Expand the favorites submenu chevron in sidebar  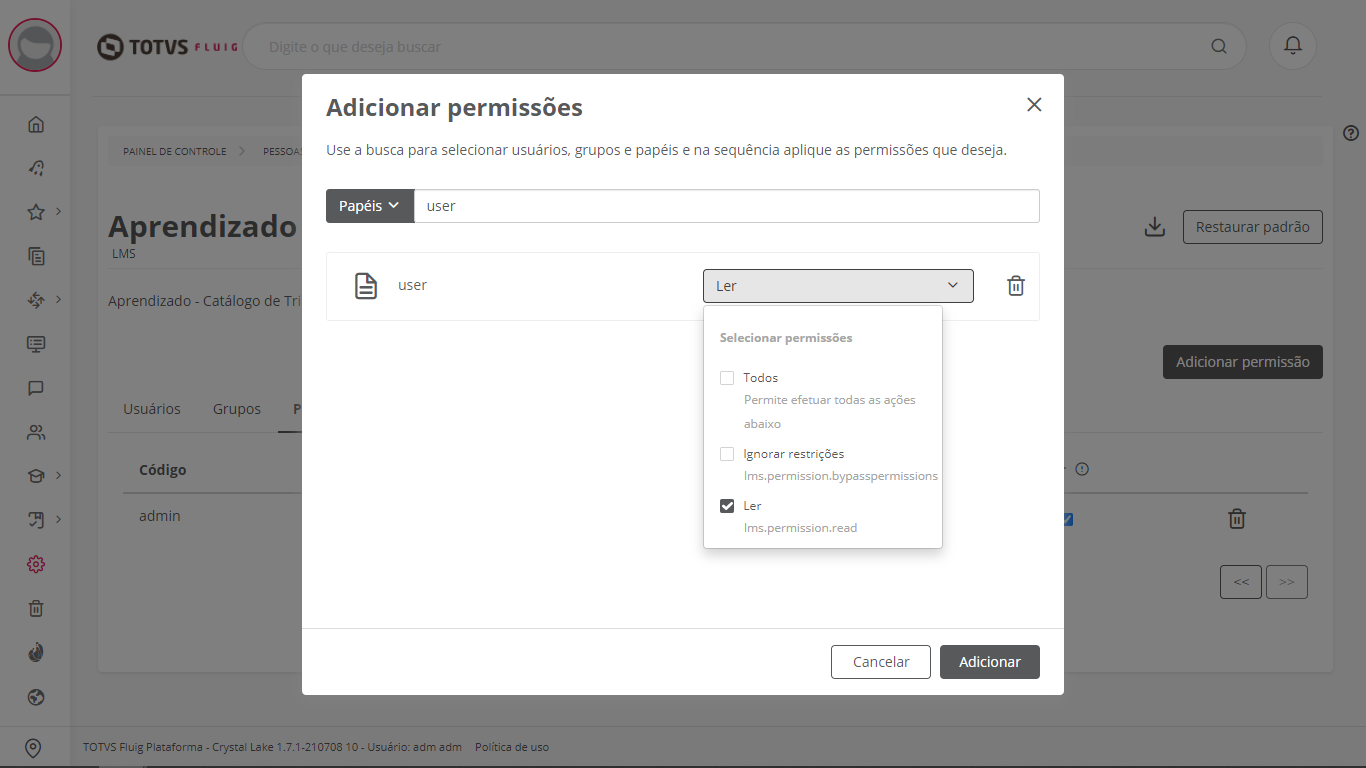click(59, 211)
